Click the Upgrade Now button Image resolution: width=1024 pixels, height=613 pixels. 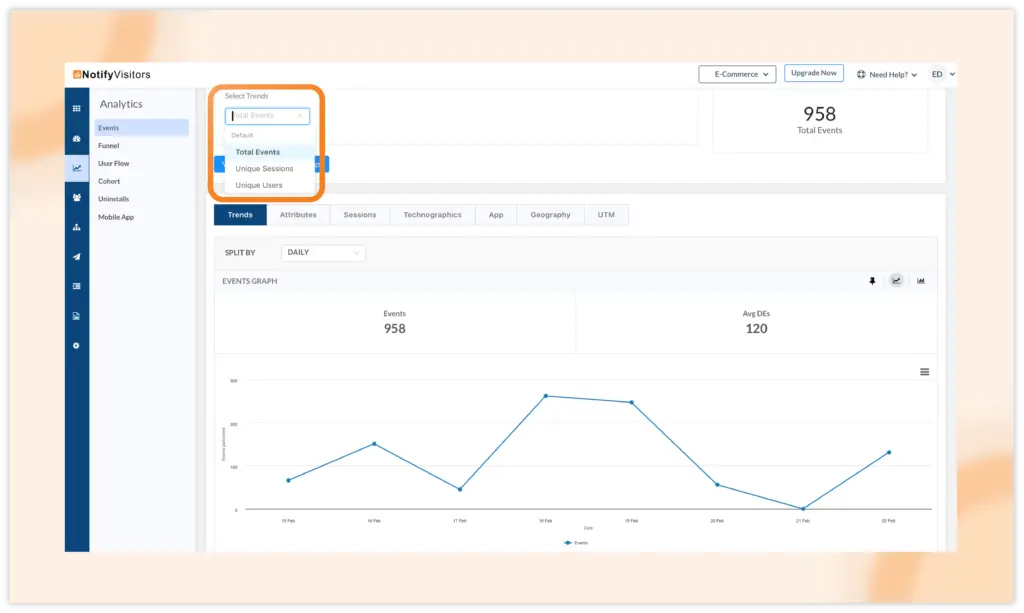(813, 73)
